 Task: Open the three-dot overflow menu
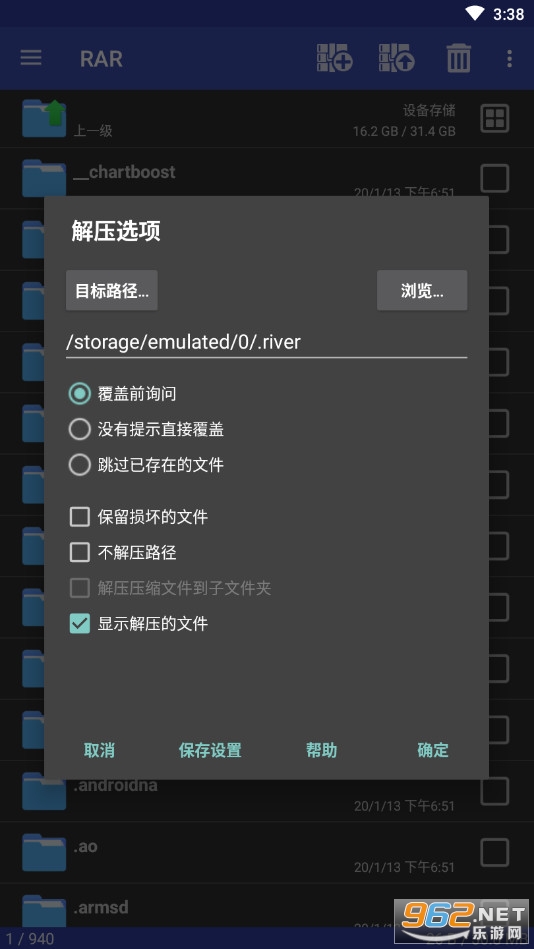coord(509,59)
